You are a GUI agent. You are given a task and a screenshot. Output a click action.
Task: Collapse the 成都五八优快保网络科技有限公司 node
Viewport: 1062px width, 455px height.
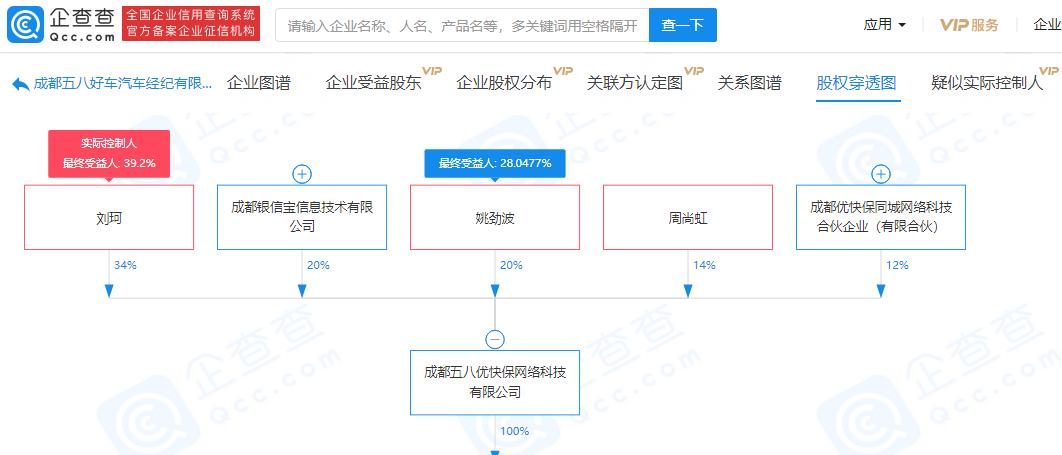point(495,339)
